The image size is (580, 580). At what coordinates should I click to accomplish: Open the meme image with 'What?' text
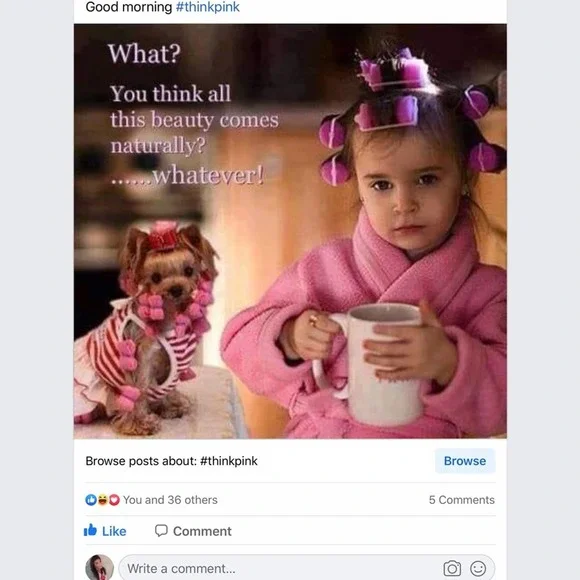click(x=290, y=231)
